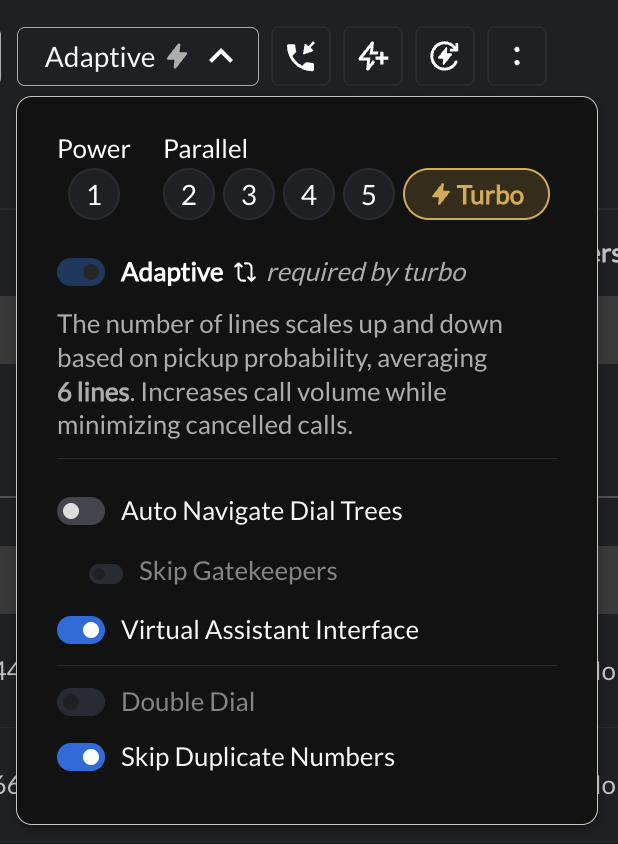Select the Turbo dialing mode
618x844 pixels.
click(476, 194)
